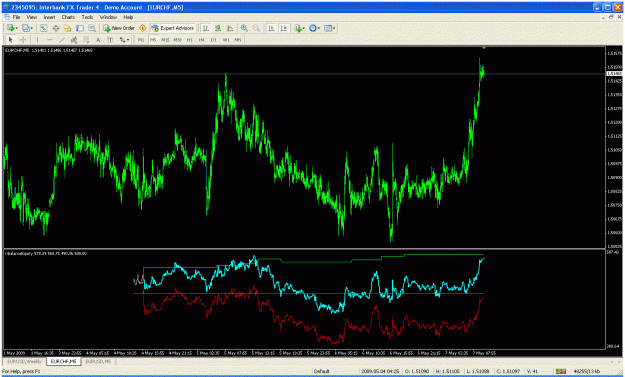The width and height of the screenshot is (625, 377).
Task: Switch to the EURUSD,Weekly chart tab
Action: click(24, 361)
